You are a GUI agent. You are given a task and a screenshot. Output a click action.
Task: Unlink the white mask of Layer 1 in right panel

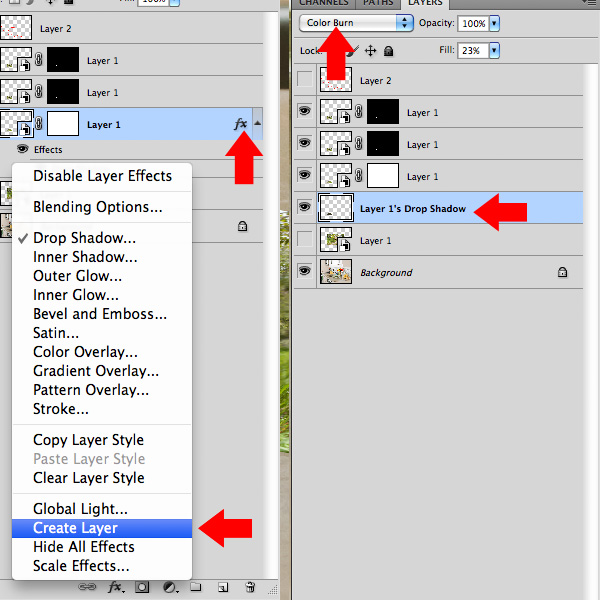359,176
